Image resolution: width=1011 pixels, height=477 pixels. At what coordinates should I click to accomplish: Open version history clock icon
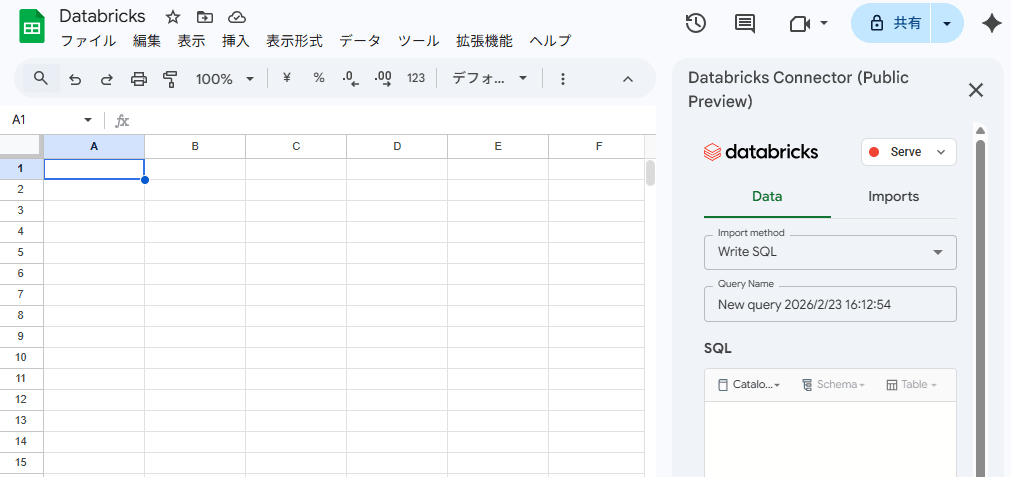(x=696, y=23)
